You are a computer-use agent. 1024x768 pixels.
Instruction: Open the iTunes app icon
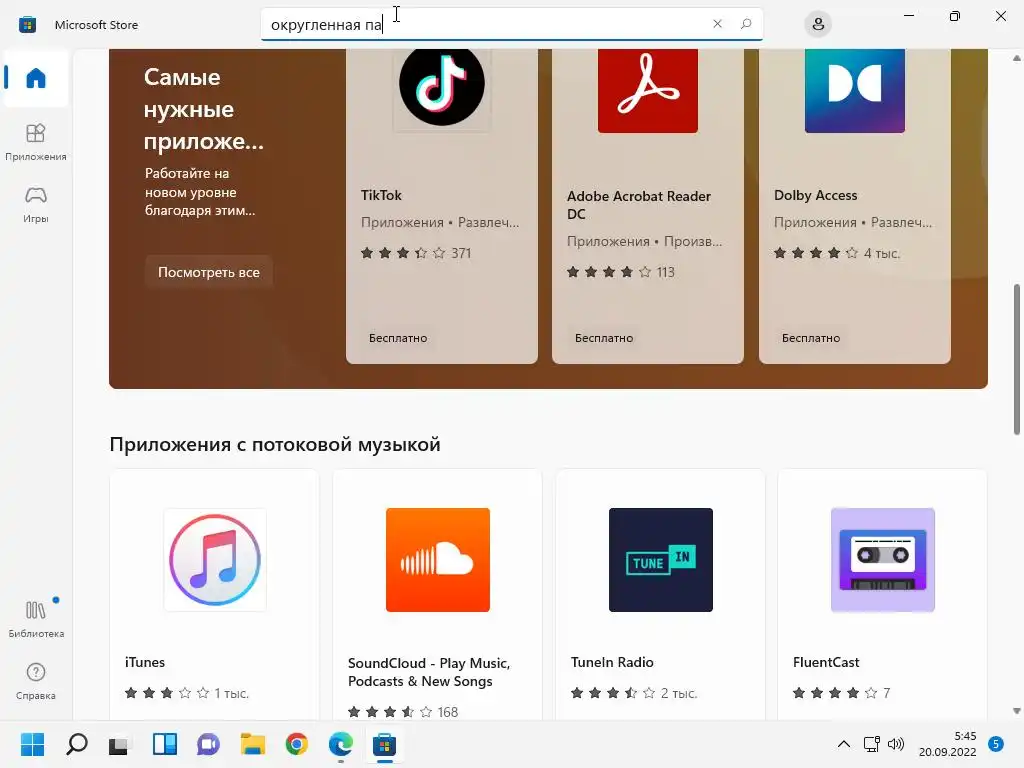215,560
